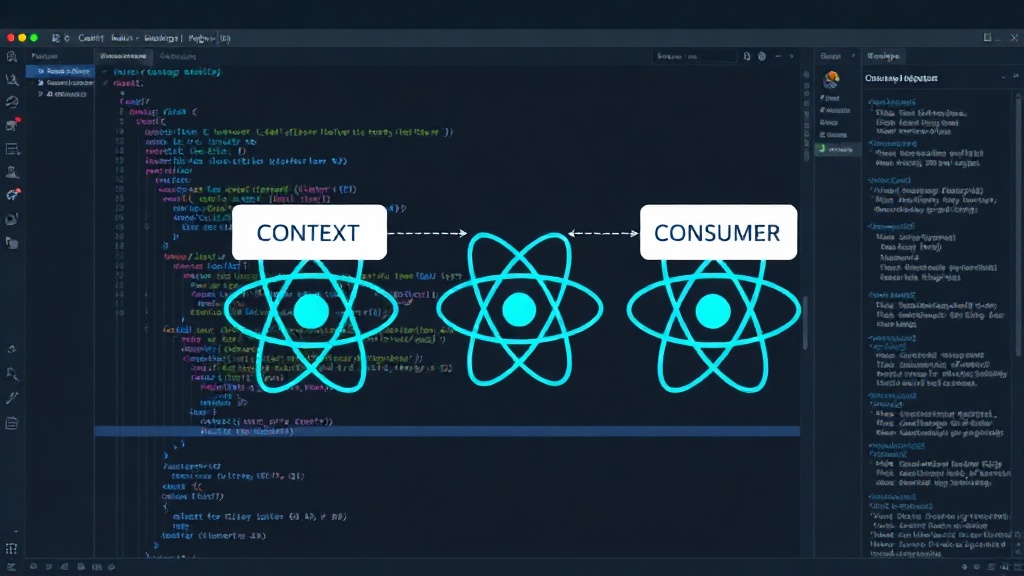The height and width of the screenshot is (576, 1024).
Task: Open the wrench tool icon in left sidebar
Action: click(12, 398)
